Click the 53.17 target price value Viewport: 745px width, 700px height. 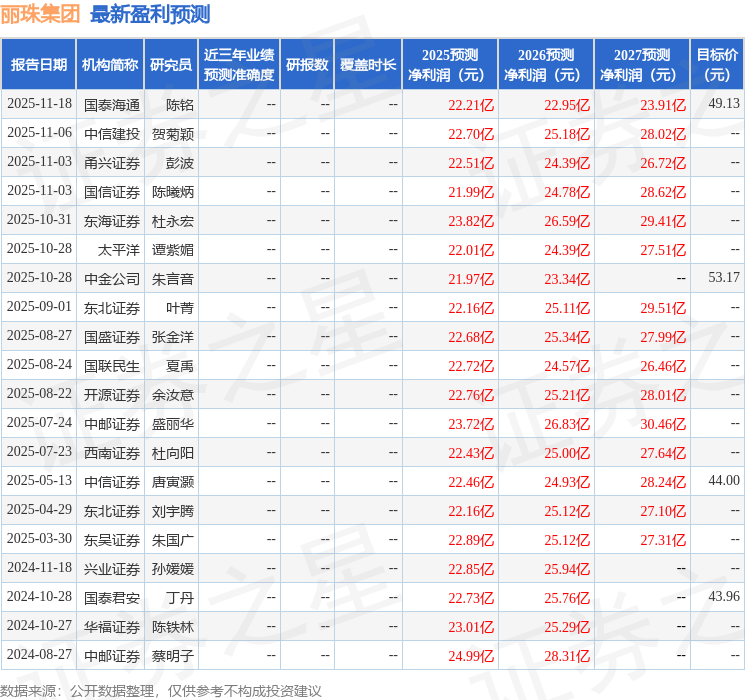[723, 278]
